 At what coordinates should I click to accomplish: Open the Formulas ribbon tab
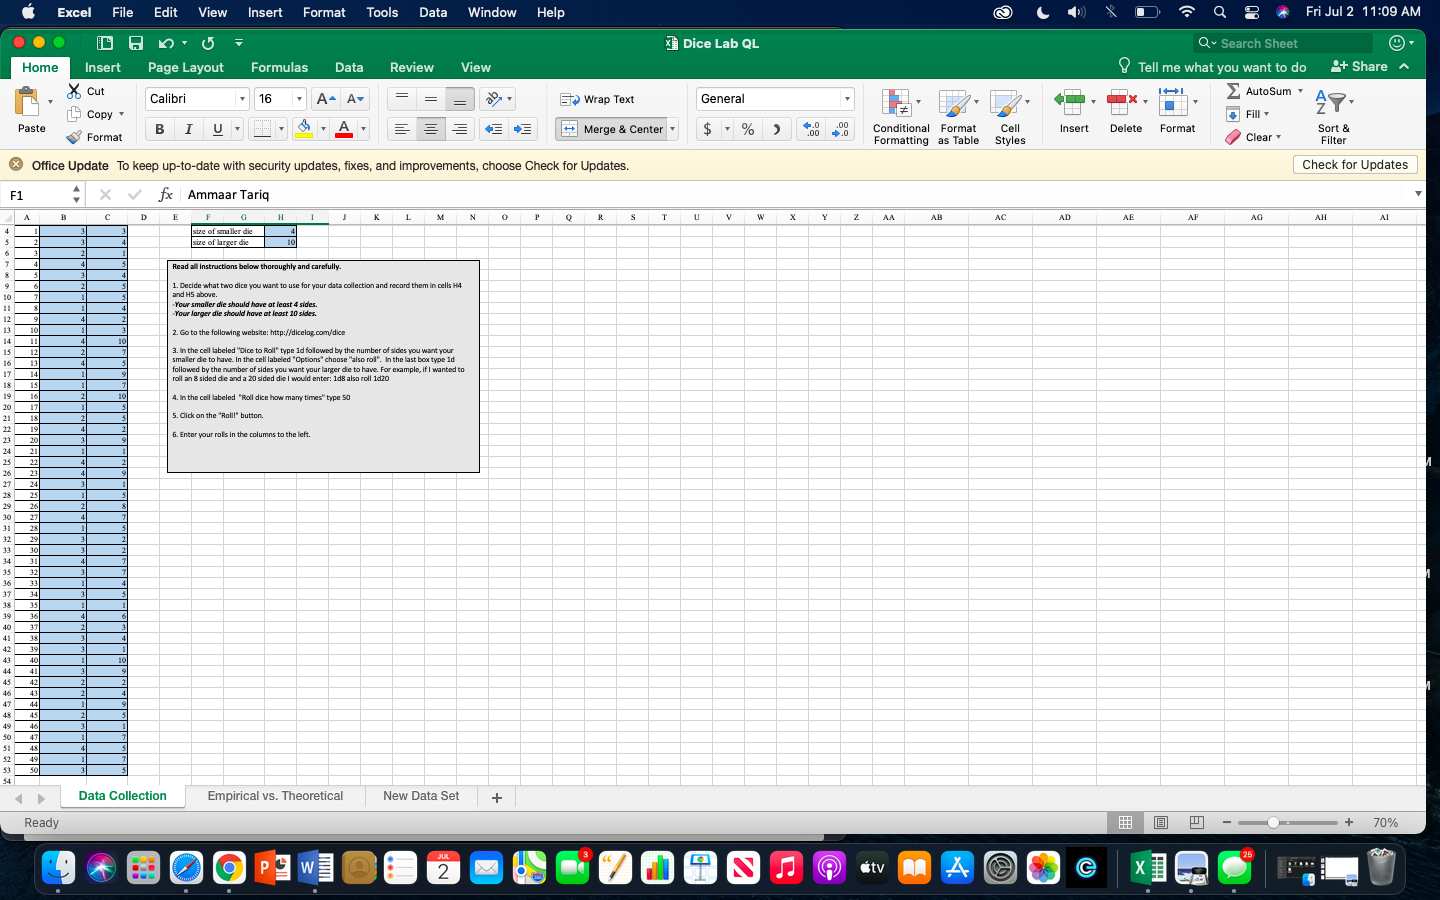tap(279, 67)
